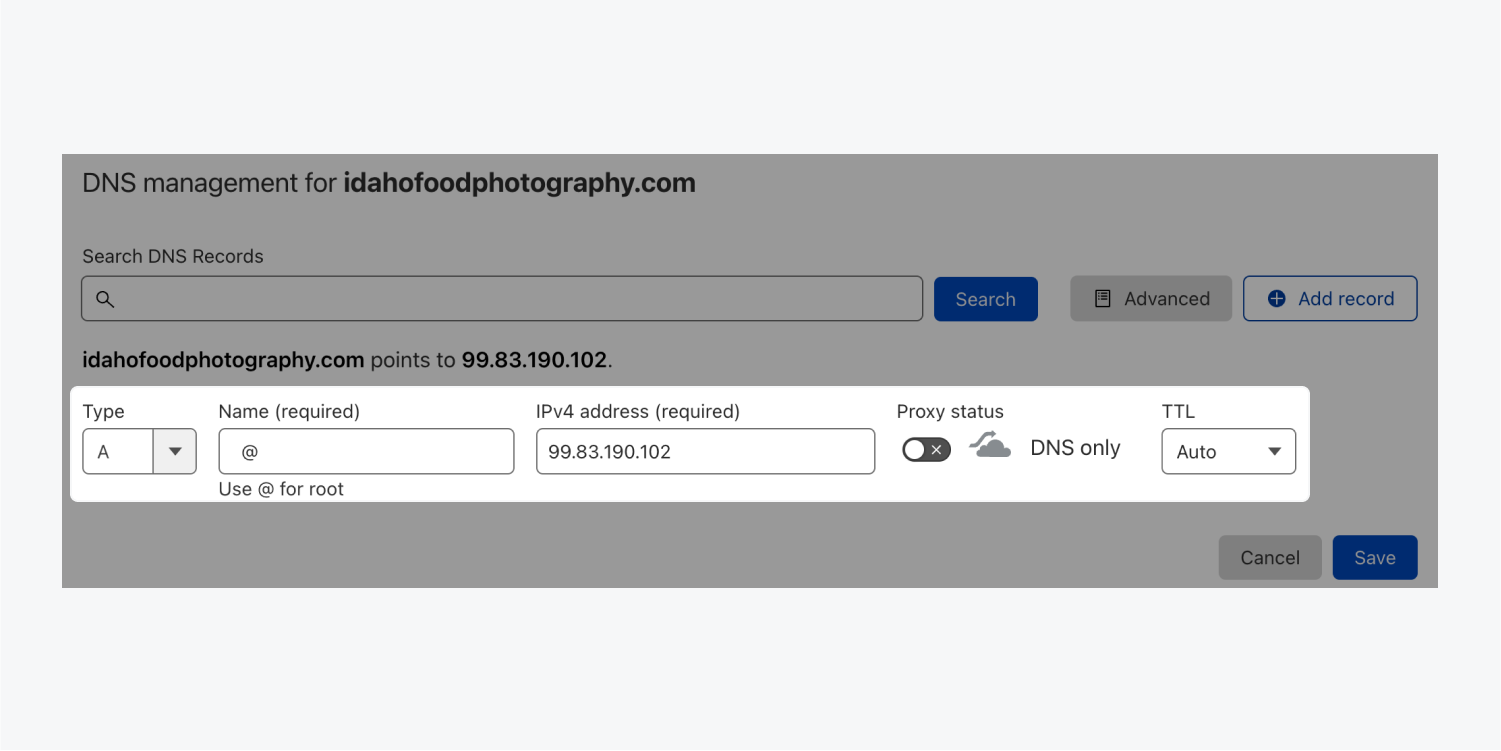Click the Search button
1501x751 pixels.
[x=986, y=299]
